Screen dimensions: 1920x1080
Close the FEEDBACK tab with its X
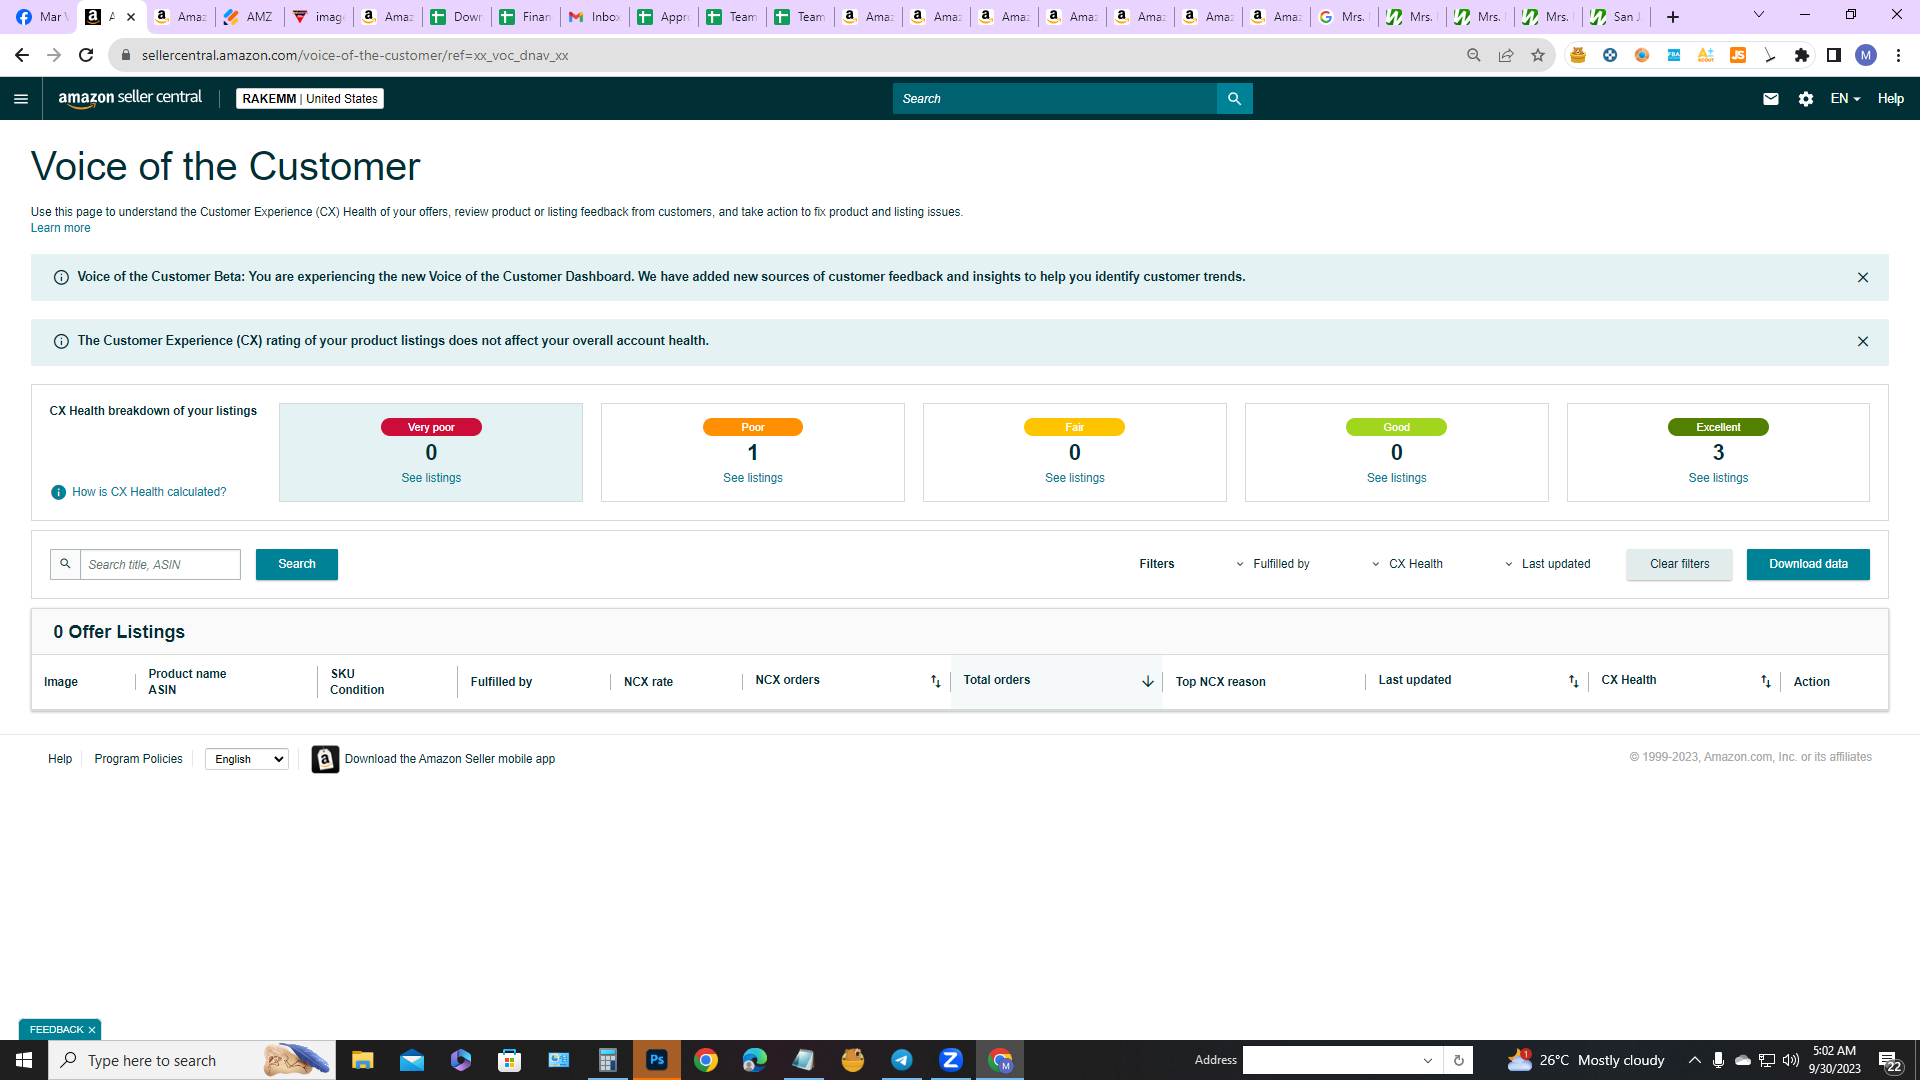(92, 1030)
